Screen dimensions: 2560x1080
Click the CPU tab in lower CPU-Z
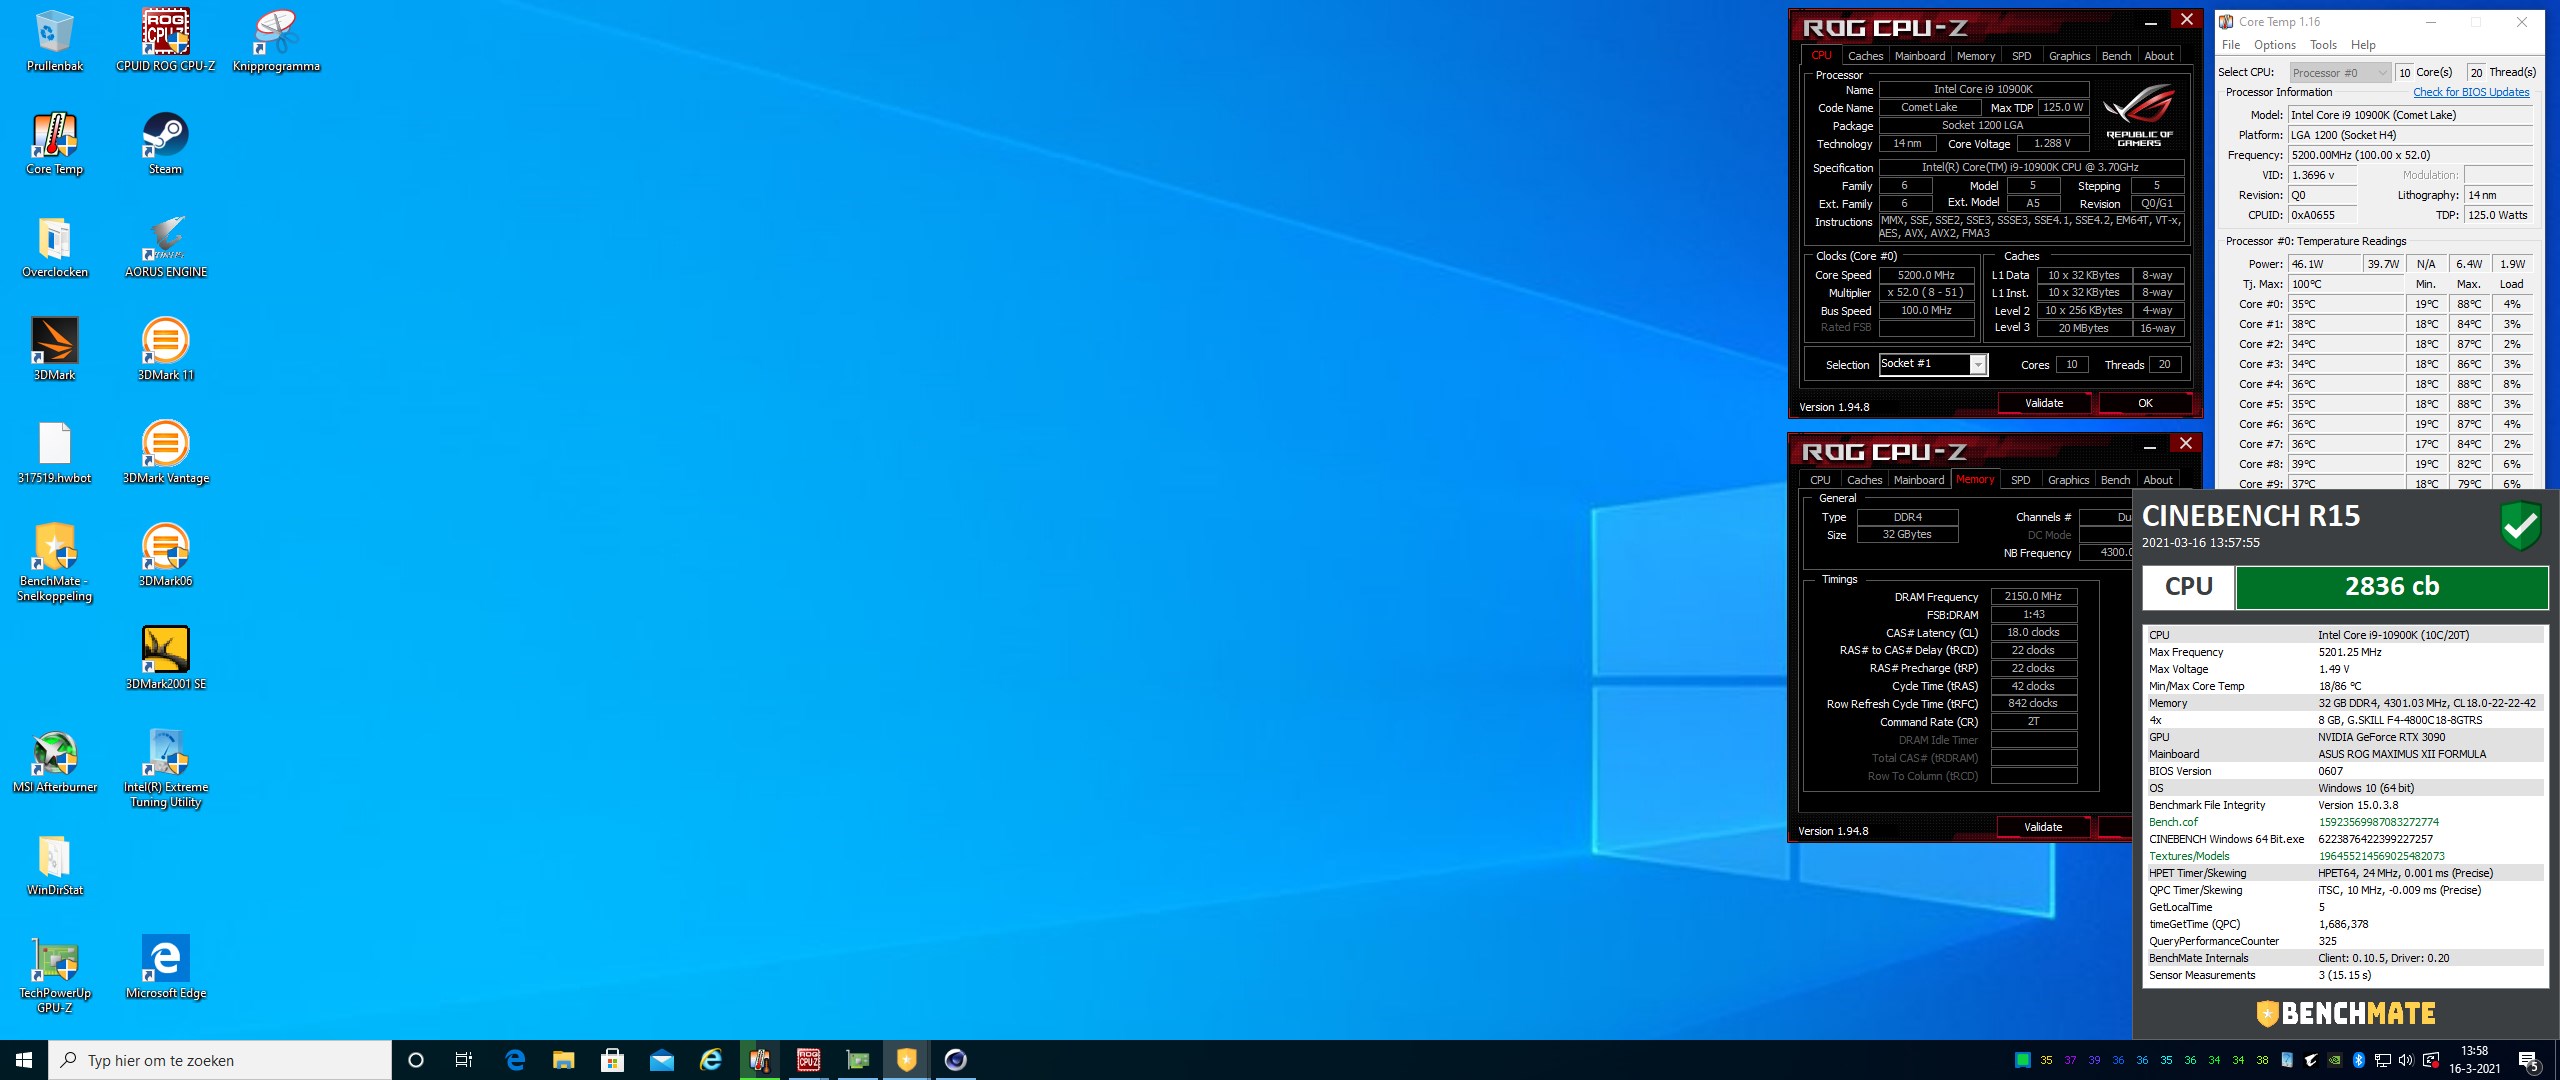point(1820,480)
